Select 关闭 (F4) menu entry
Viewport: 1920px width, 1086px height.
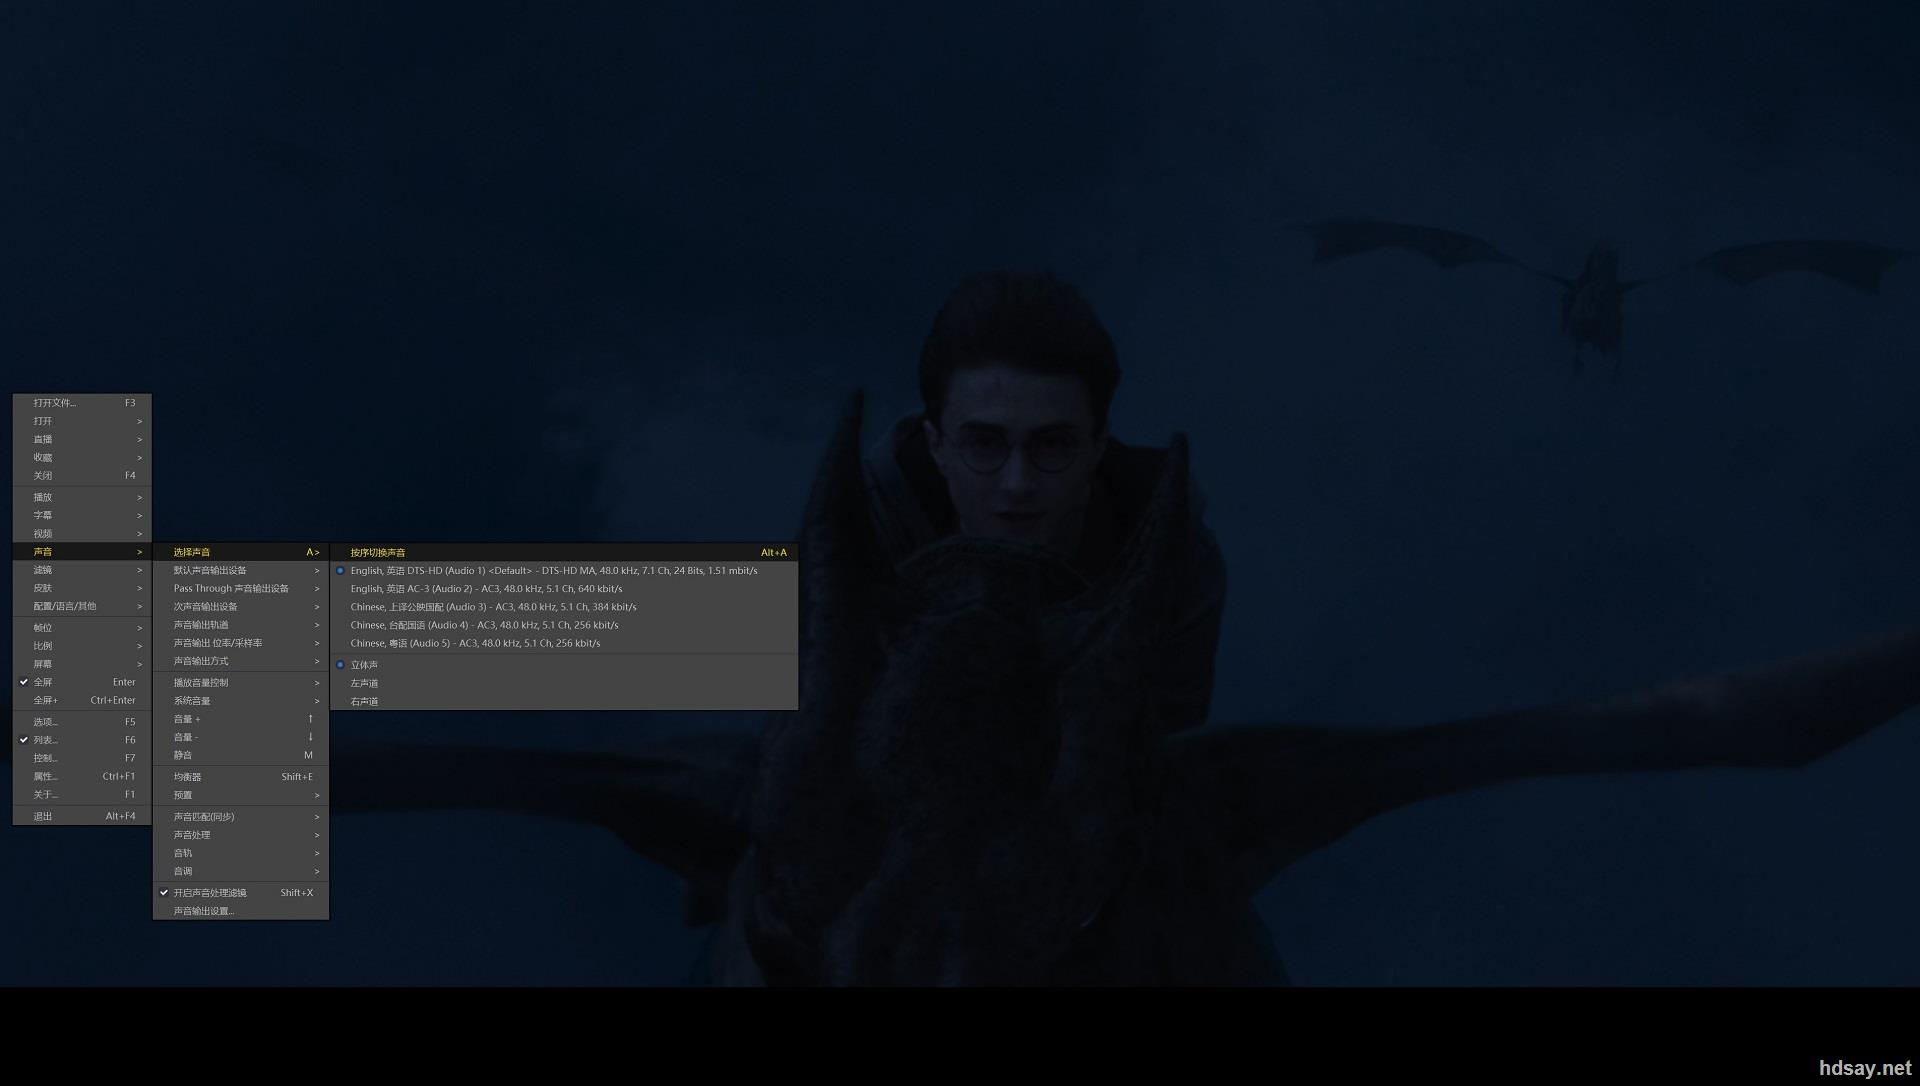(82, 475)
